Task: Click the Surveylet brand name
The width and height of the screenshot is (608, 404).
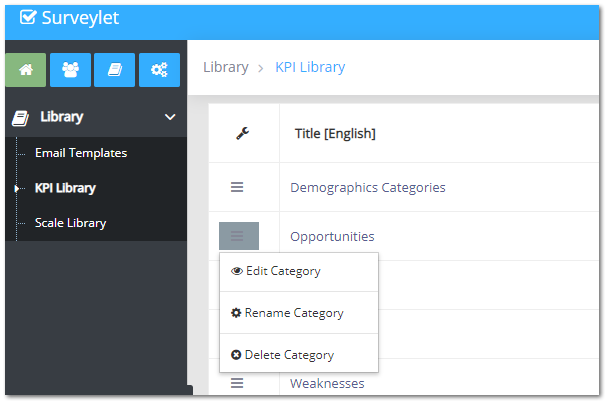Action: [x=80, y=18]
